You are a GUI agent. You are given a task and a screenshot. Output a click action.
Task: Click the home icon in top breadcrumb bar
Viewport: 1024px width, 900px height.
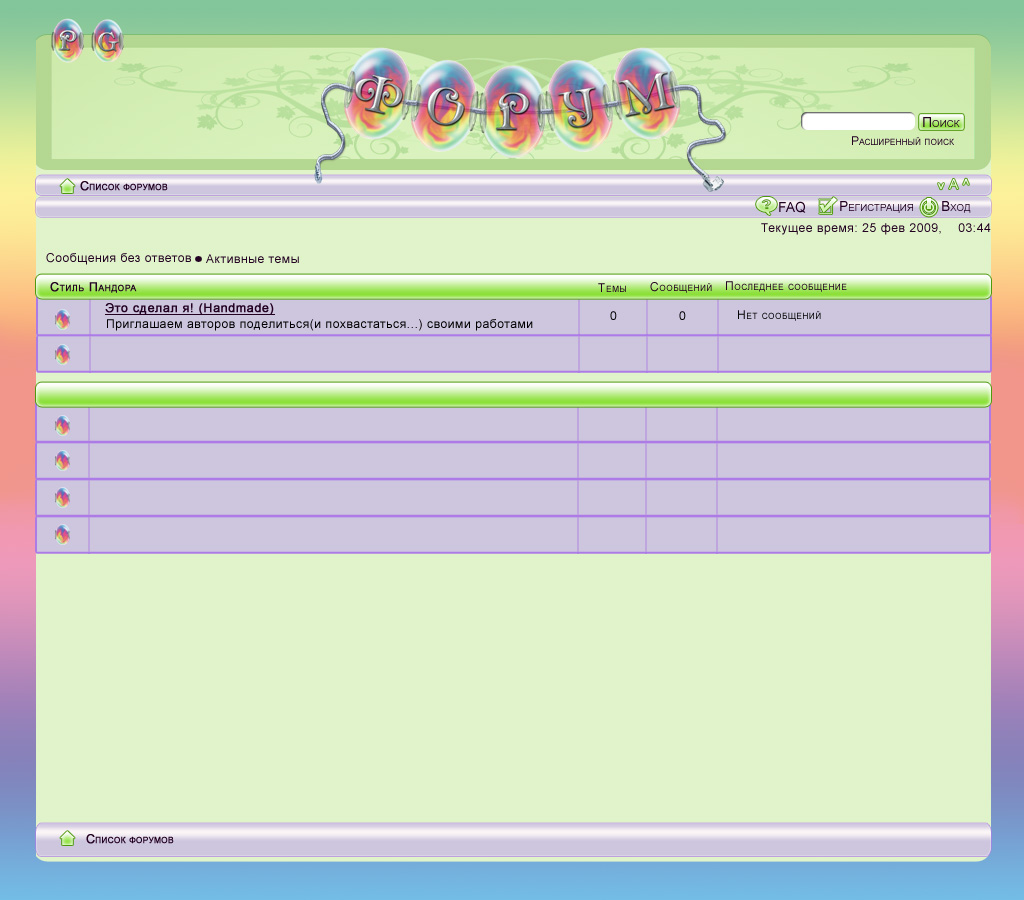pos(67,186)
